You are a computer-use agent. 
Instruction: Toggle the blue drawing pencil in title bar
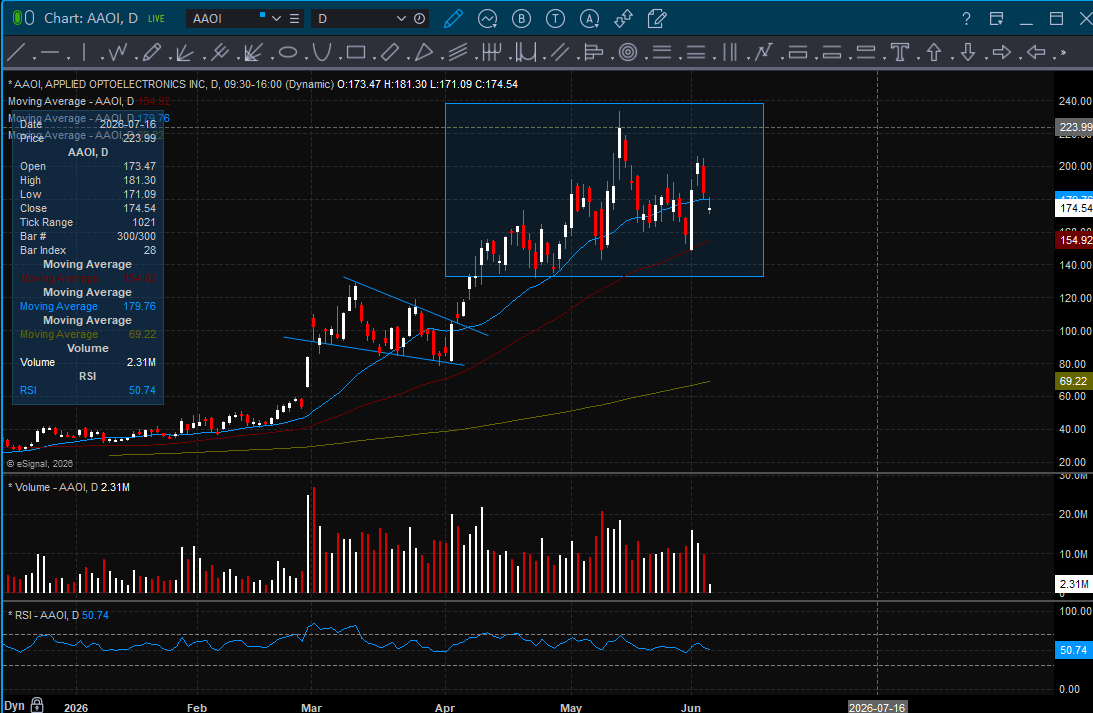tap(453, 19)
